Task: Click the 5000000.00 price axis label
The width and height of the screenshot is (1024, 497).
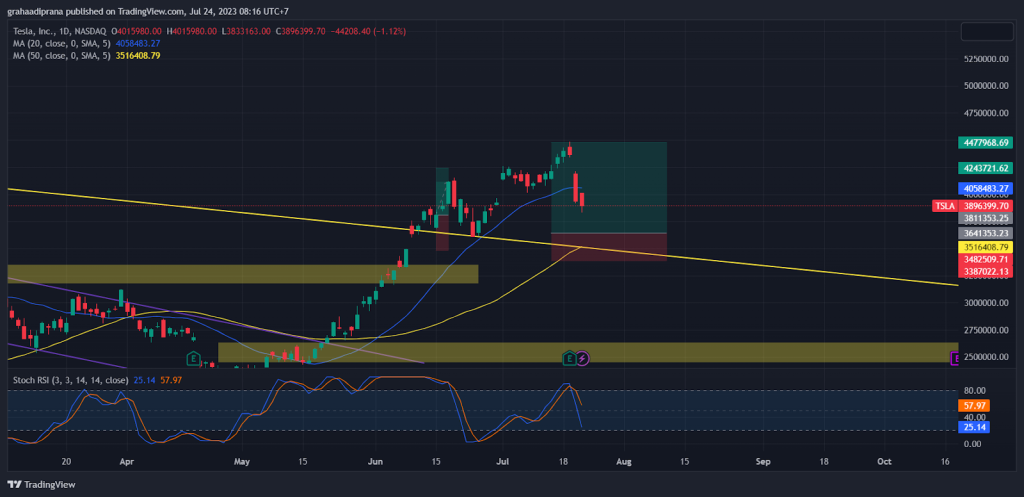Action: [x=986, y=86]
